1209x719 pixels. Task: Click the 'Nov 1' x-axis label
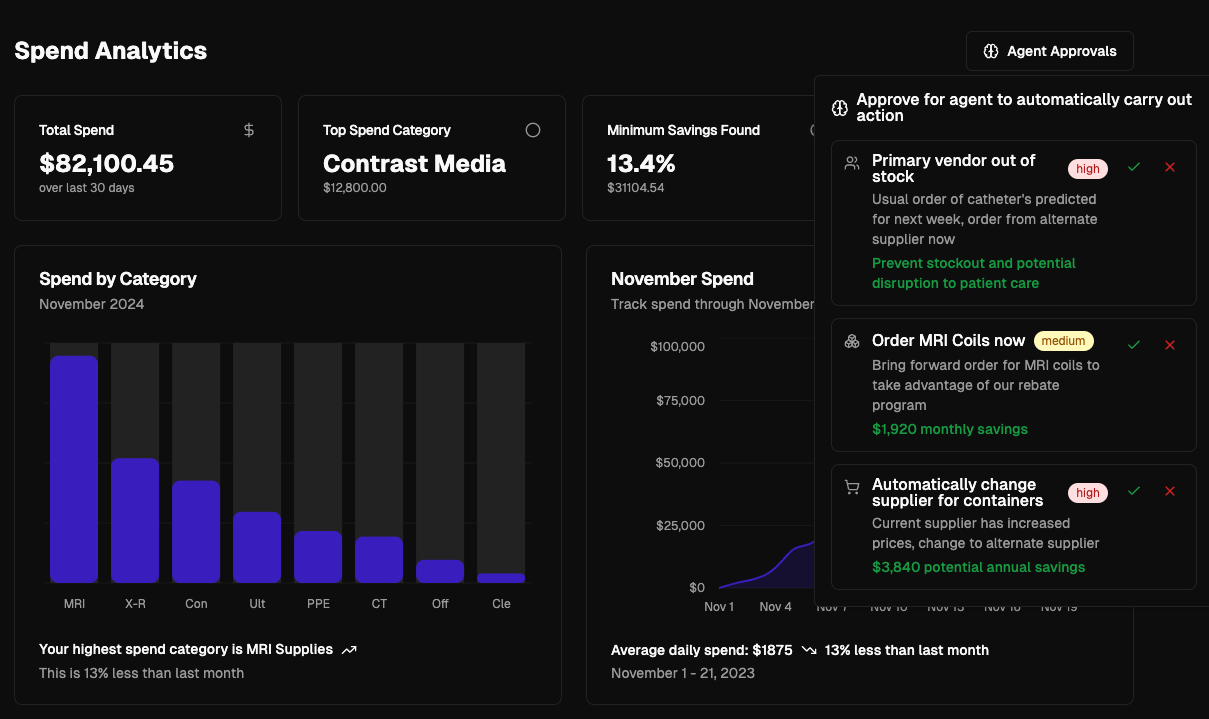click(719, 607)
